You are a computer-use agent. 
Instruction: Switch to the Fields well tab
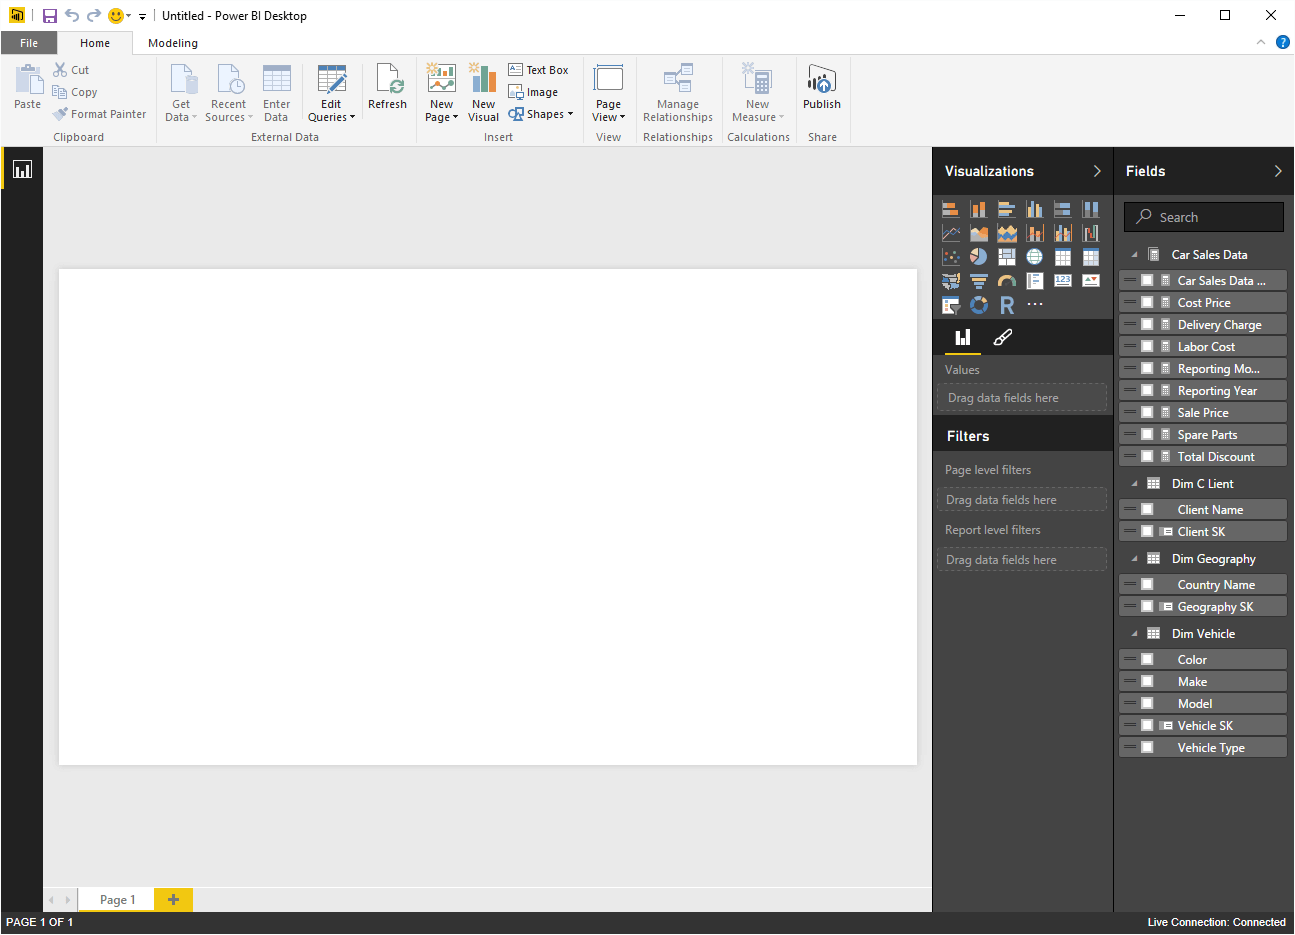(962, 338)
